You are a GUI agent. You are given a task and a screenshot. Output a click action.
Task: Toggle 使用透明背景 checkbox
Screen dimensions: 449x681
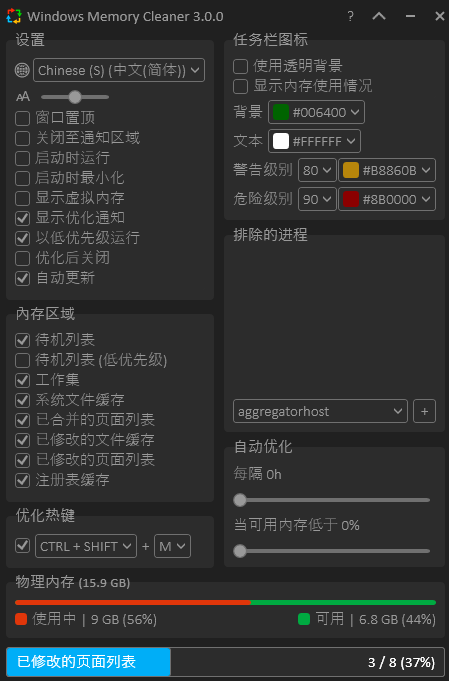(x=240, y=66)
